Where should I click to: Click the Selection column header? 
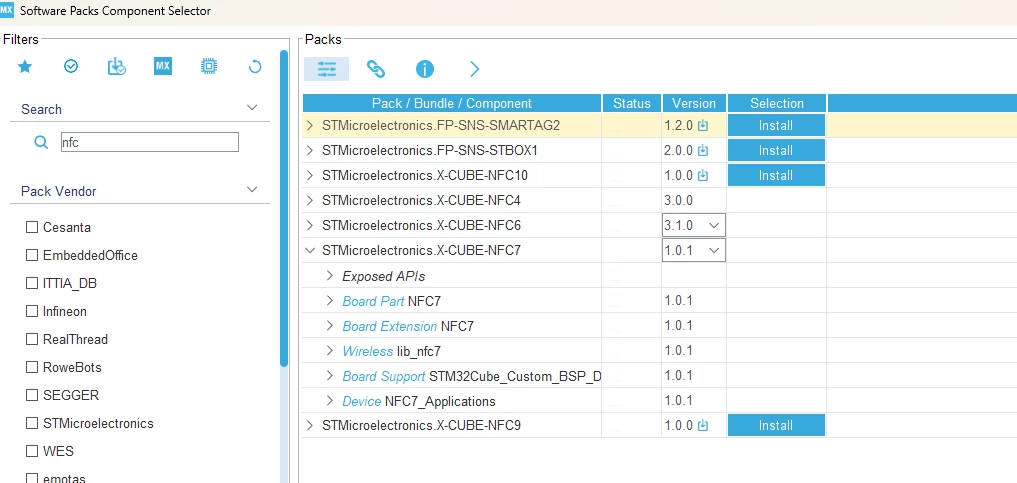777,103
